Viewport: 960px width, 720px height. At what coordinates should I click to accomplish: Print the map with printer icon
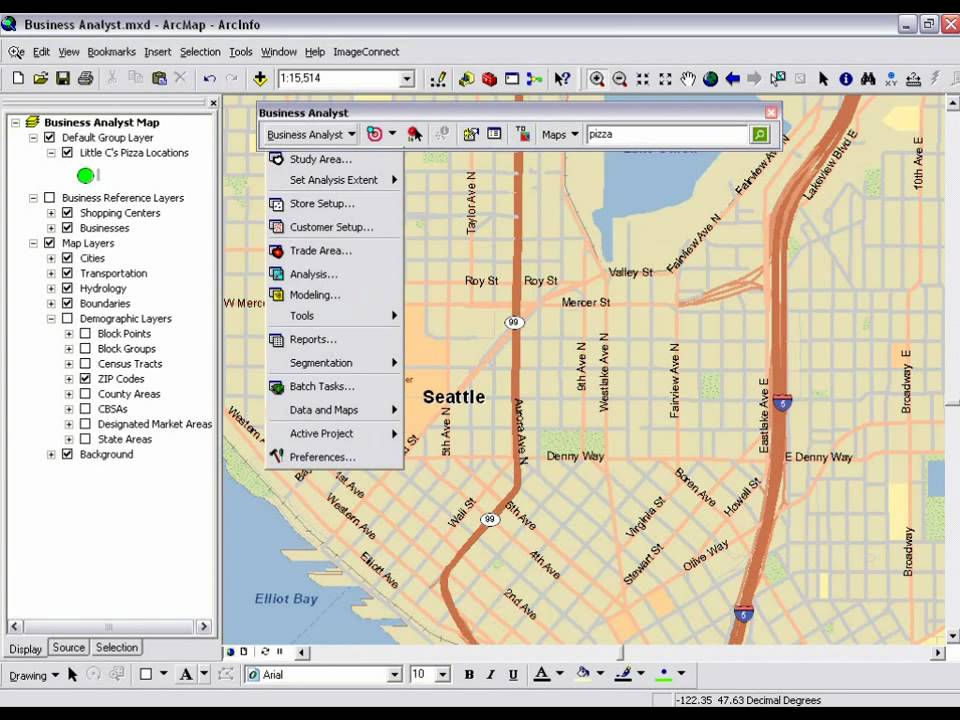point(86,78)
